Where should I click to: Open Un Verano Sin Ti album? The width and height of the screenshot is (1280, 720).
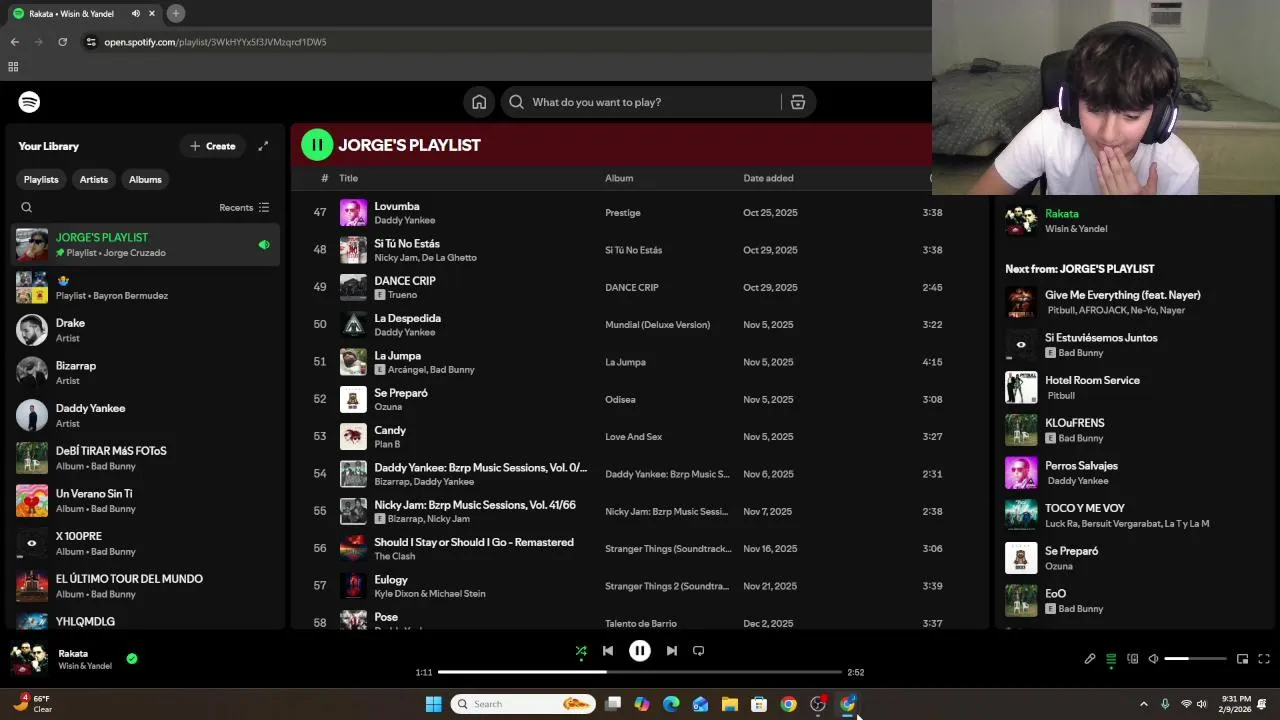pyautogui.click(x=145, y=501)
